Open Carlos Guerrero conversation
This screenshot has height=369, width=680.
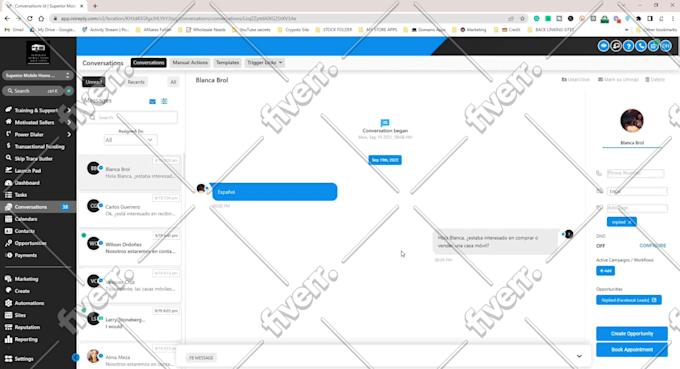click(130, 210)
